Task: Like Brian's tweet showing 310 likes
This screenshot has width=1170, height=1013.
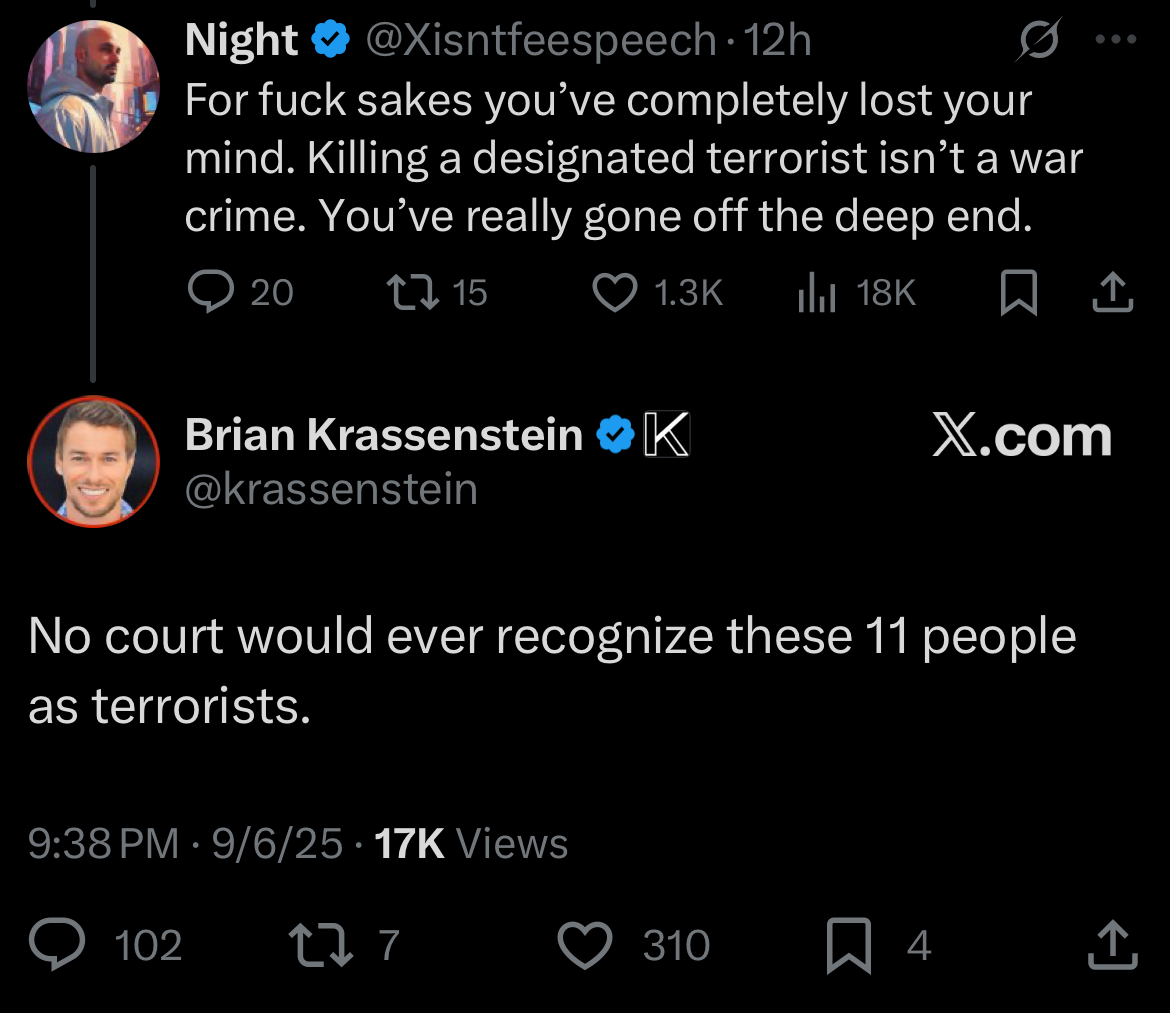Action: [585, 945]
